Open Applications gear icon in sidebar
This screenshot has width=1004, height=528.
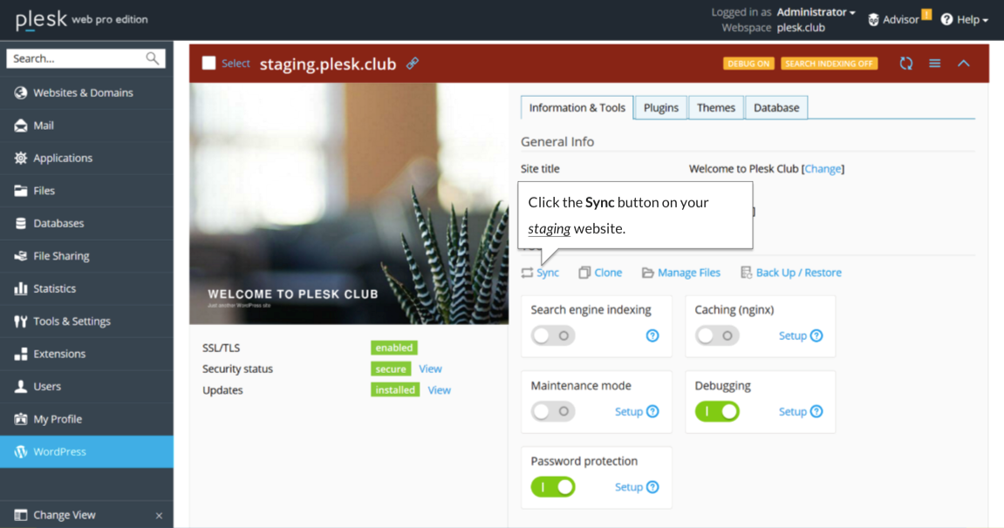tap(20, 158)
